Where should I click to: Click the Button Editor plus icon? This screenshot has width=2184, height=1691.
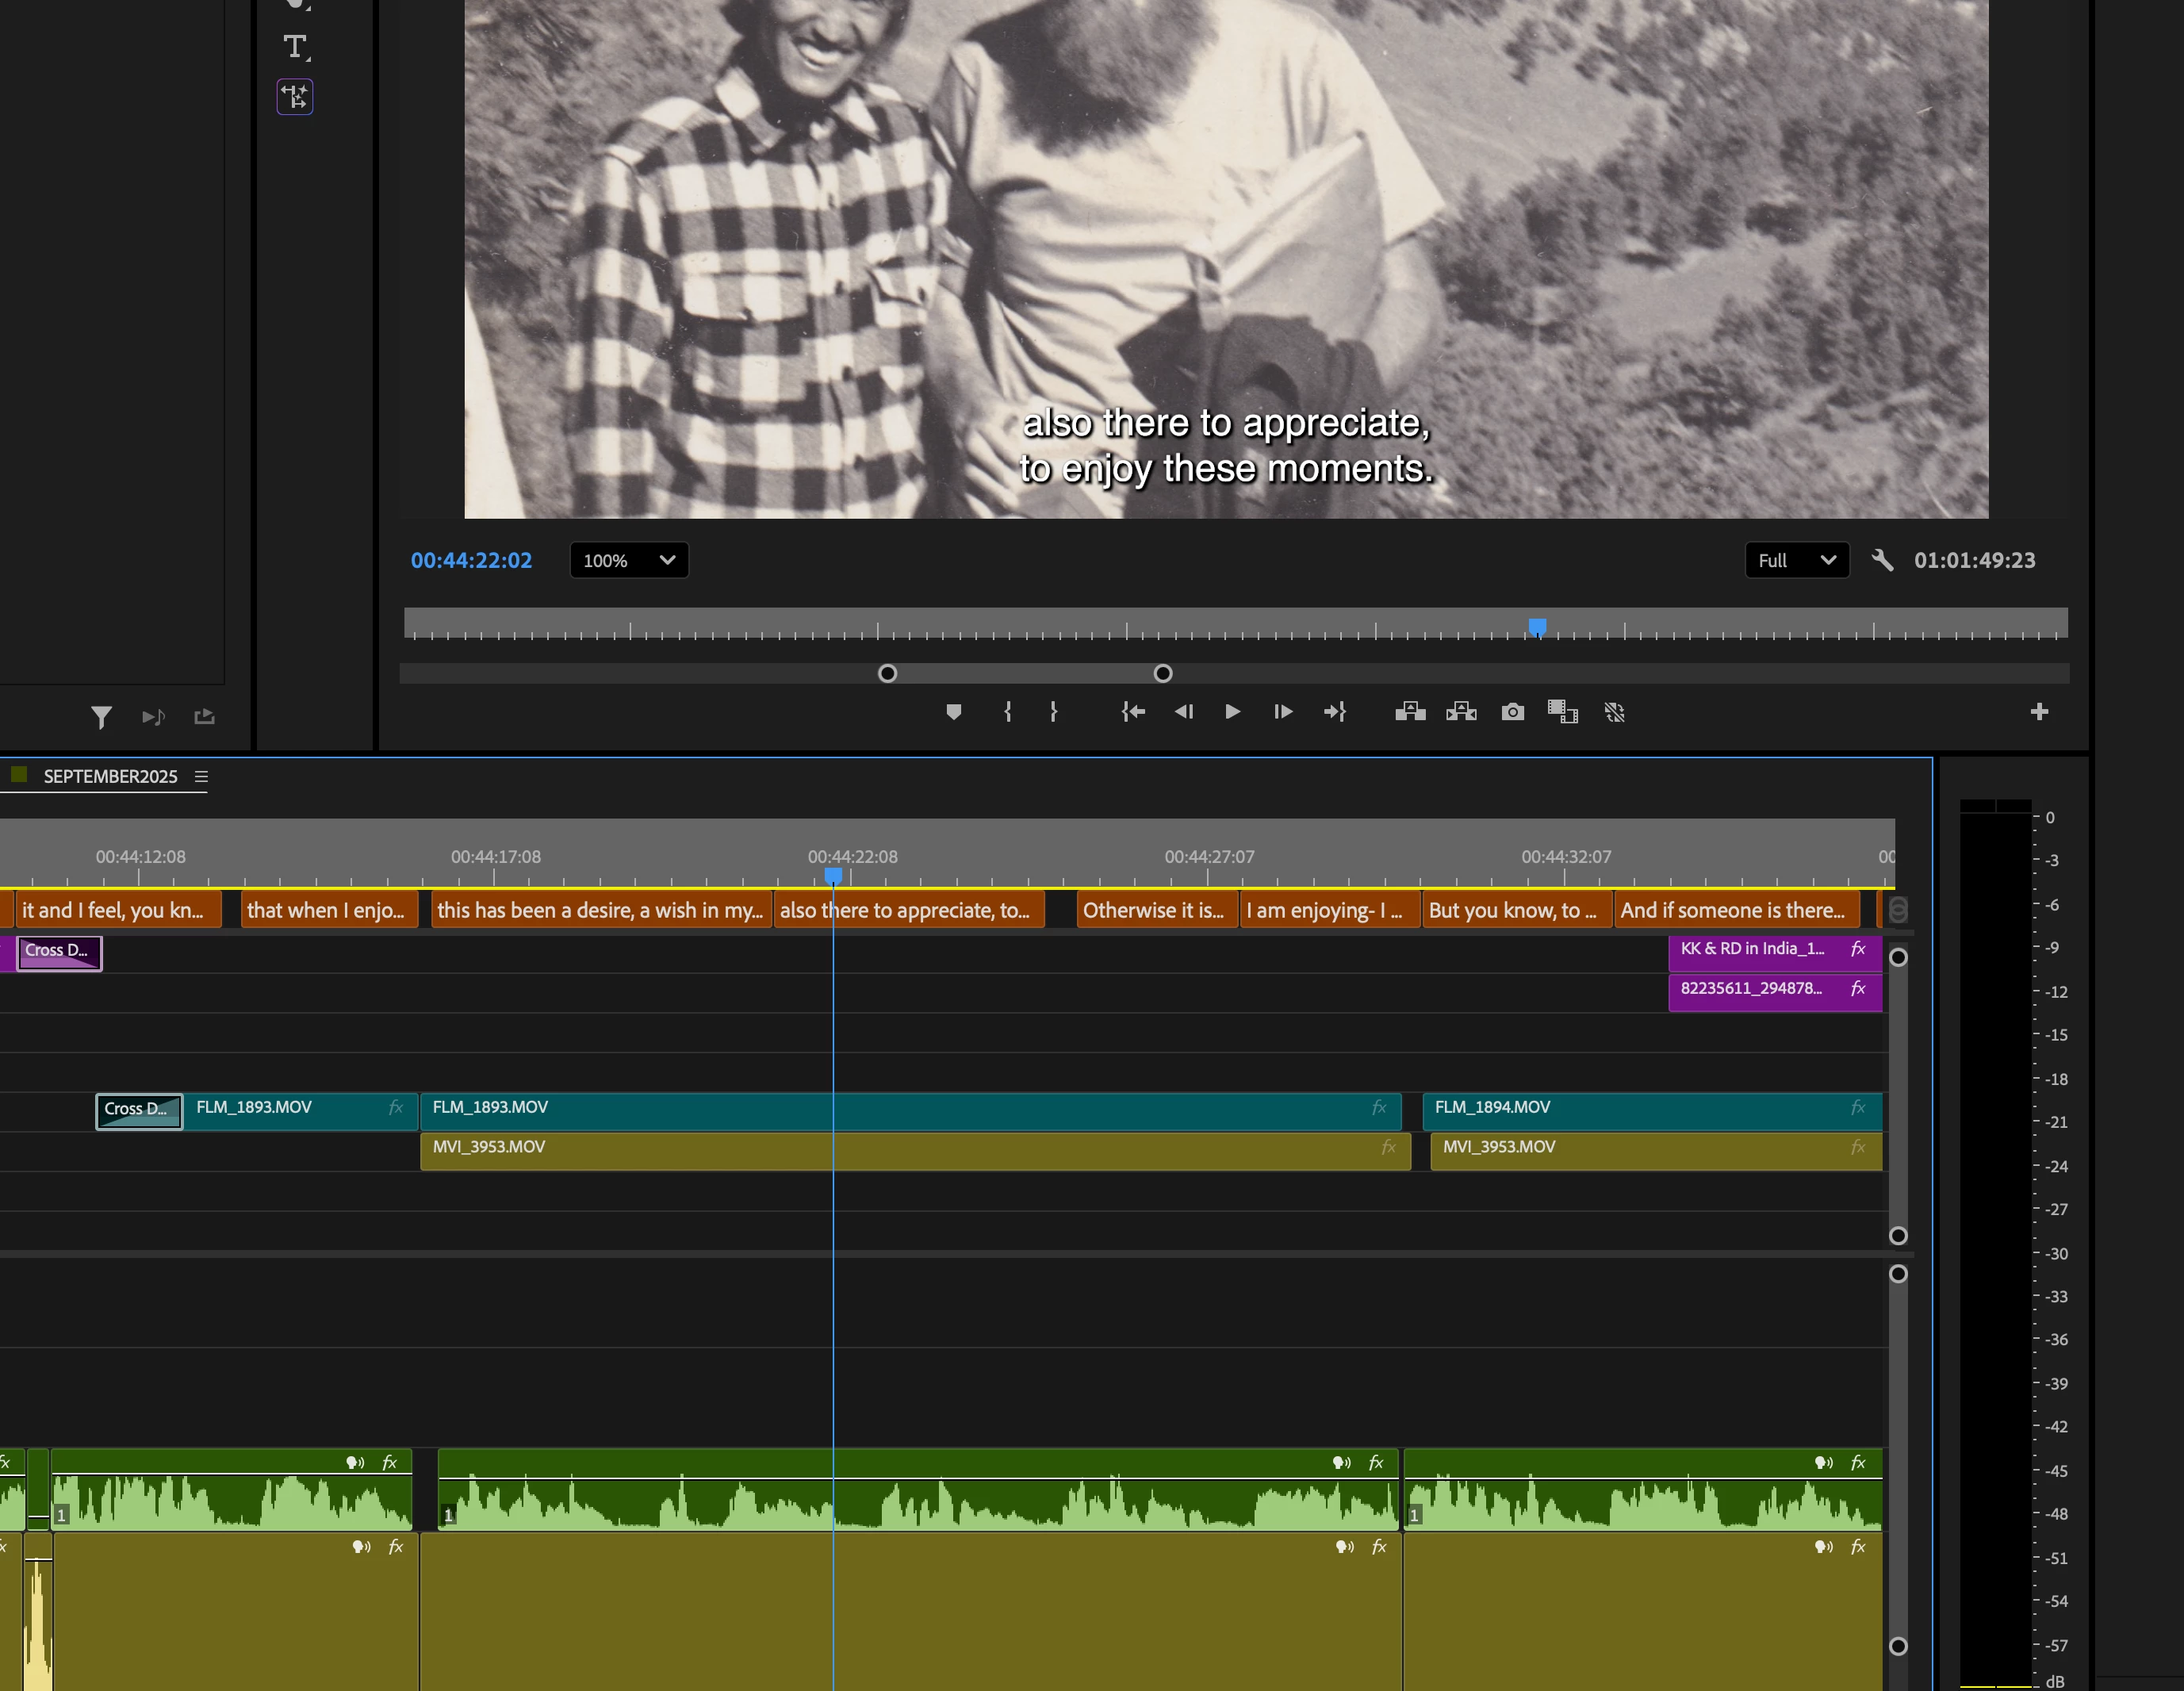2039,712
